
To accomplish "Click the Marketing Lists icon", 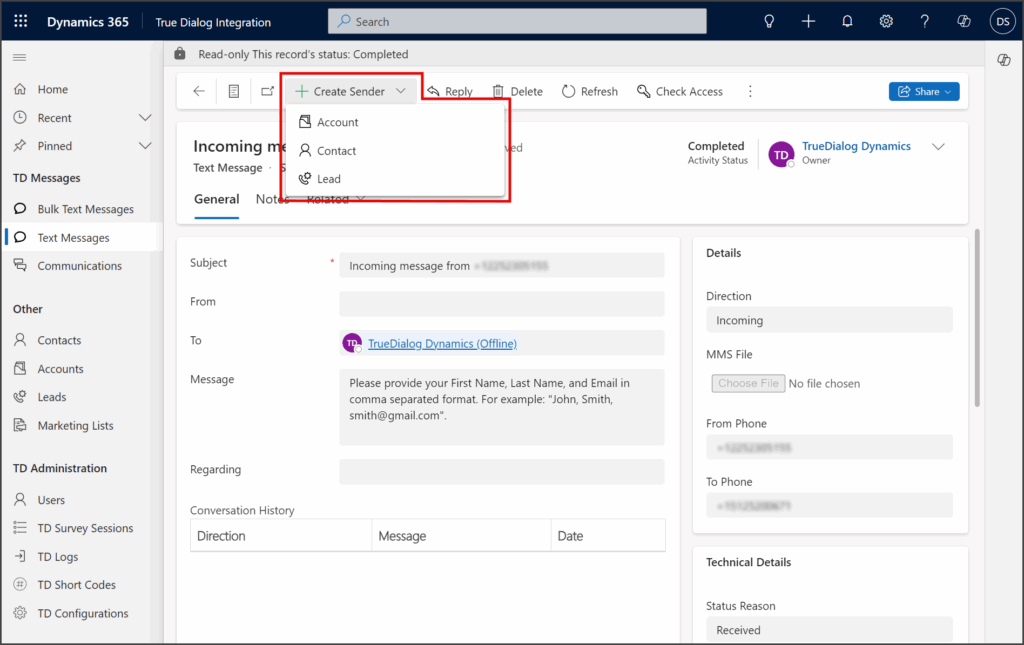I will 20,425.
